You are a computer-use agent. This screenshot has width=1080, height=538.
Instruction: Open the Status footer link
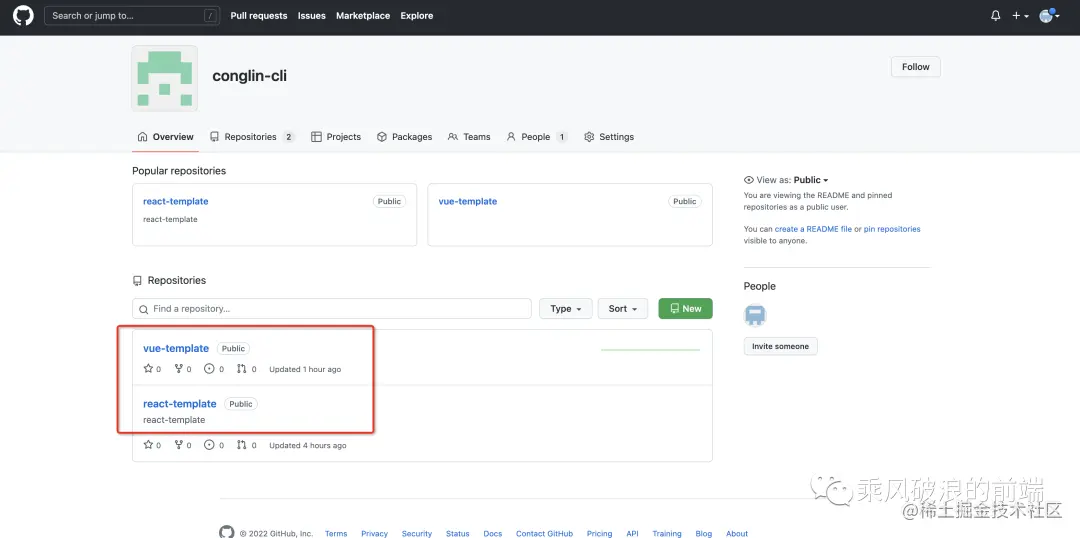pos(457,534)
